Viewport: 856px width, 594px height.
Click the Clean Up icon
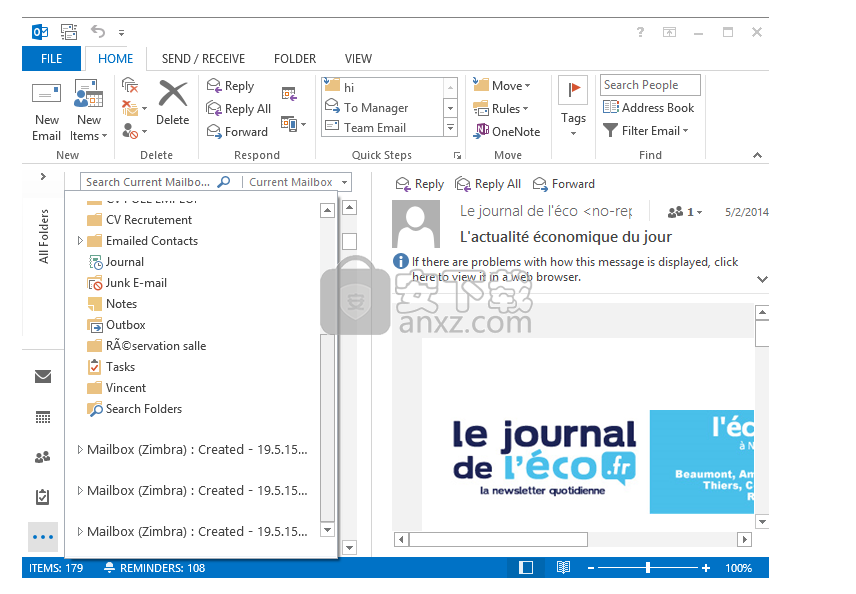(130, 108)
